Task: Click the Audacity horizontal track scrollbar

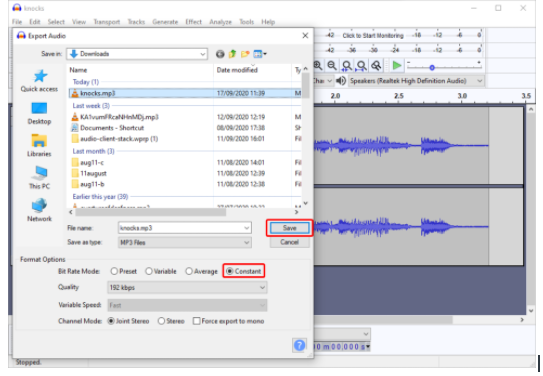Action: [383, 320]
